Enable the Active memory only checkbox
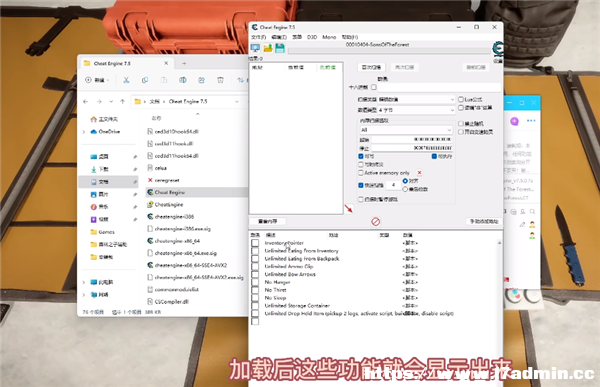 point(360,173)
